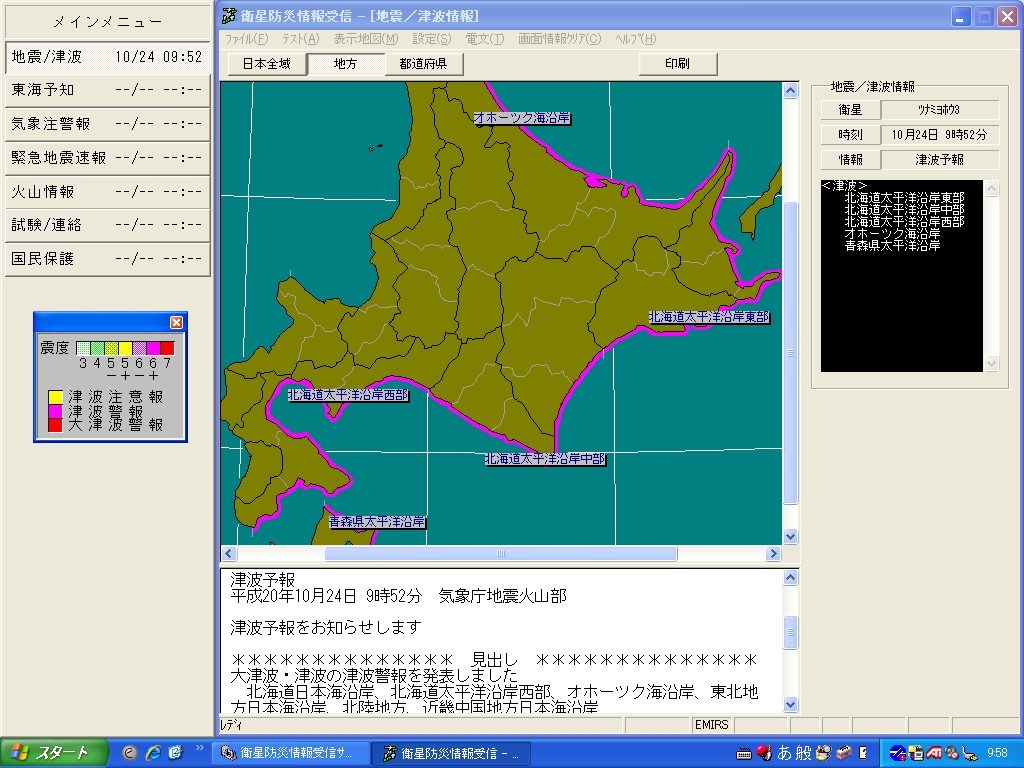Viewport: 1024px width, 768px height.
Task: Click the yellow 津波注意報 legend swatch
Action: 56,397
